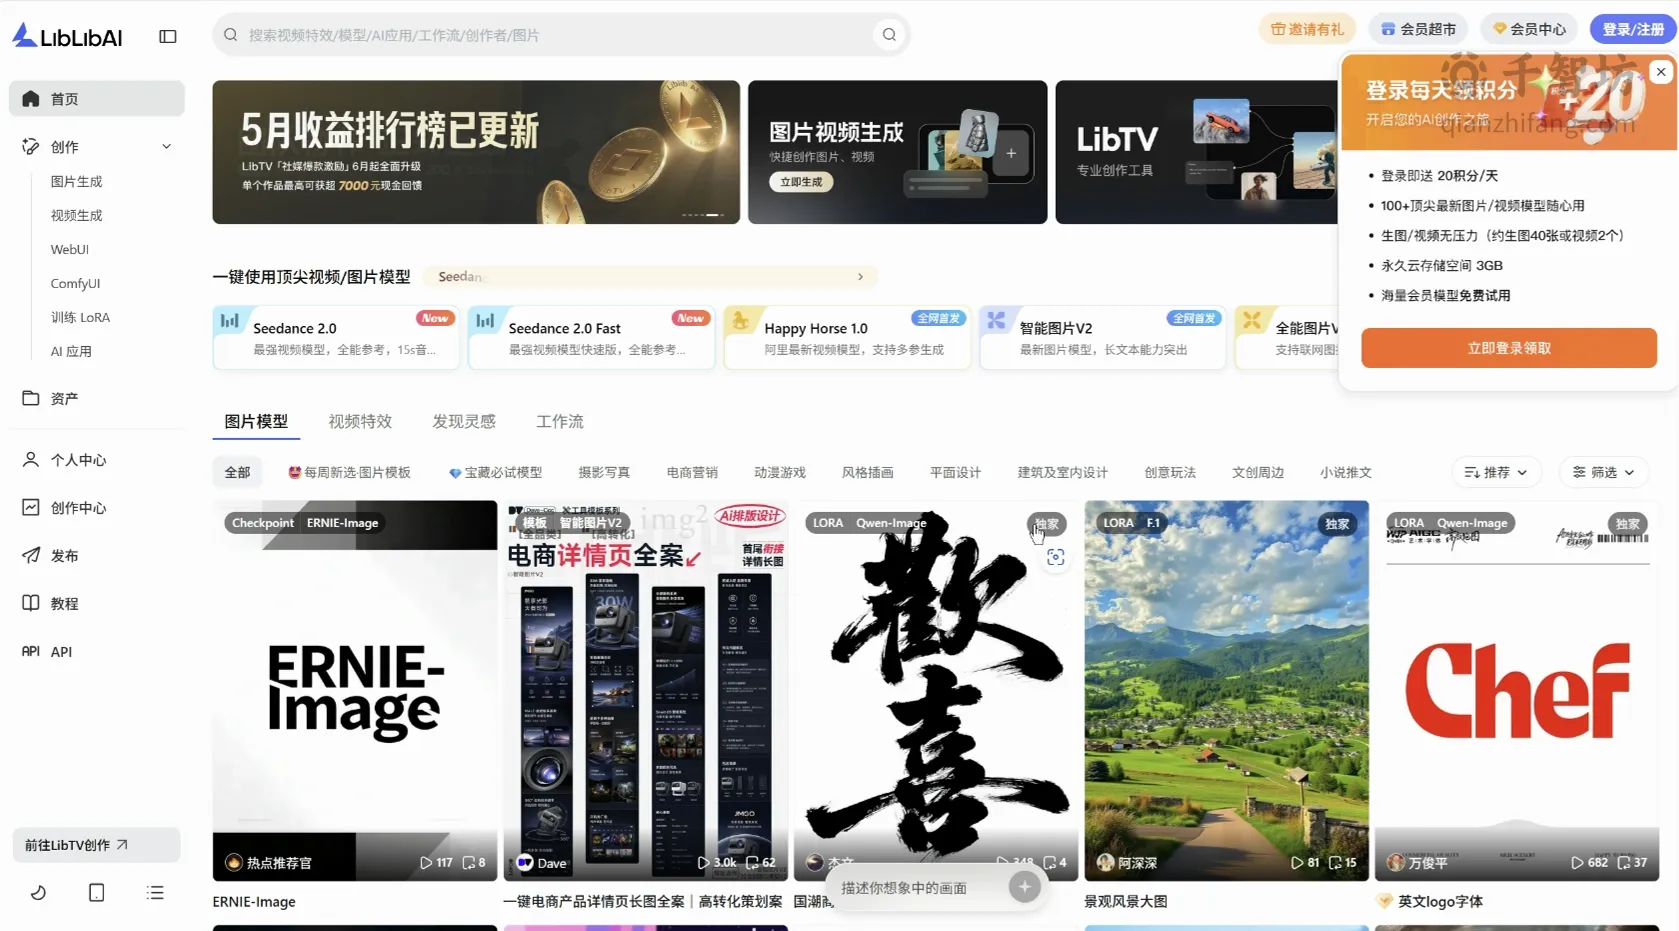
Task: Click the 邀请有礼 button
Action: tap(1307, 30)
